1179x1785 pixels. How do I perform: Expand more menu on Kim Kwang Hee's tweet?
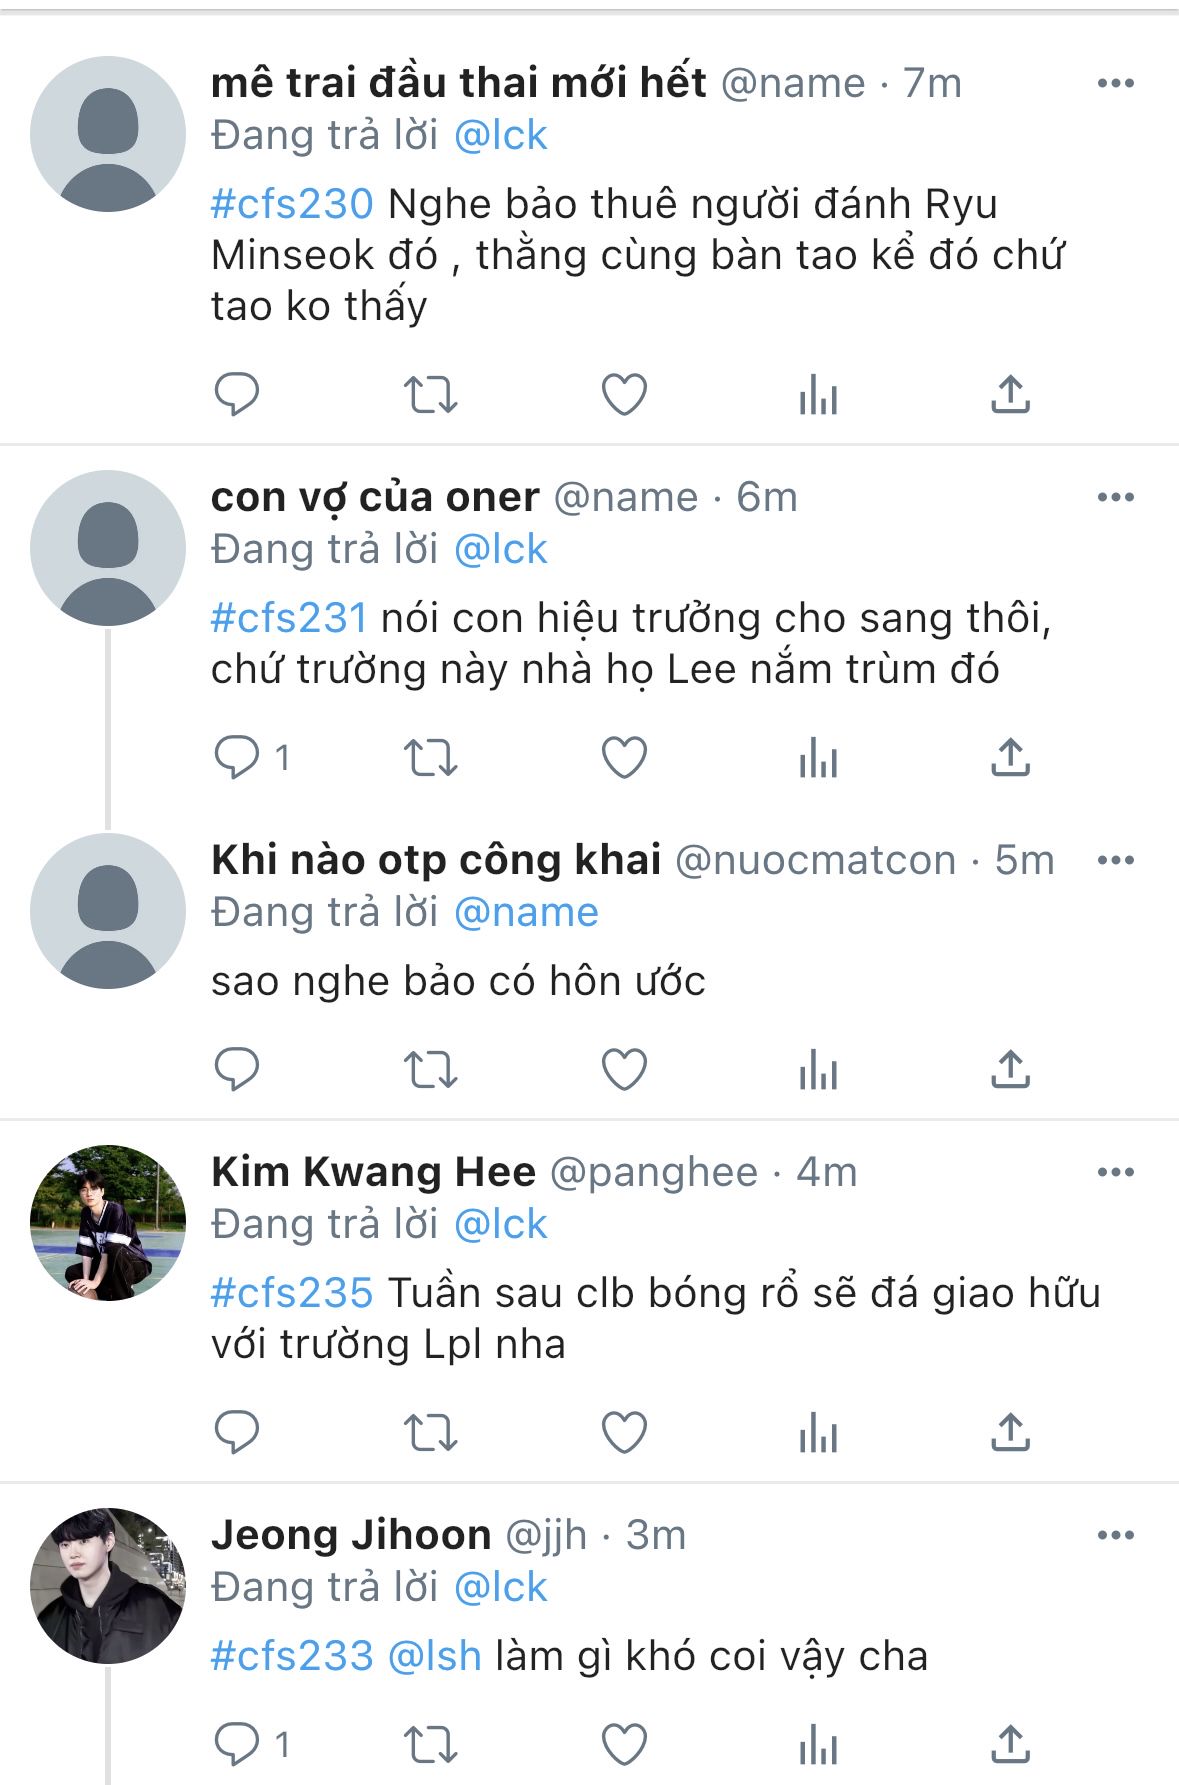coord(1115,1172)
